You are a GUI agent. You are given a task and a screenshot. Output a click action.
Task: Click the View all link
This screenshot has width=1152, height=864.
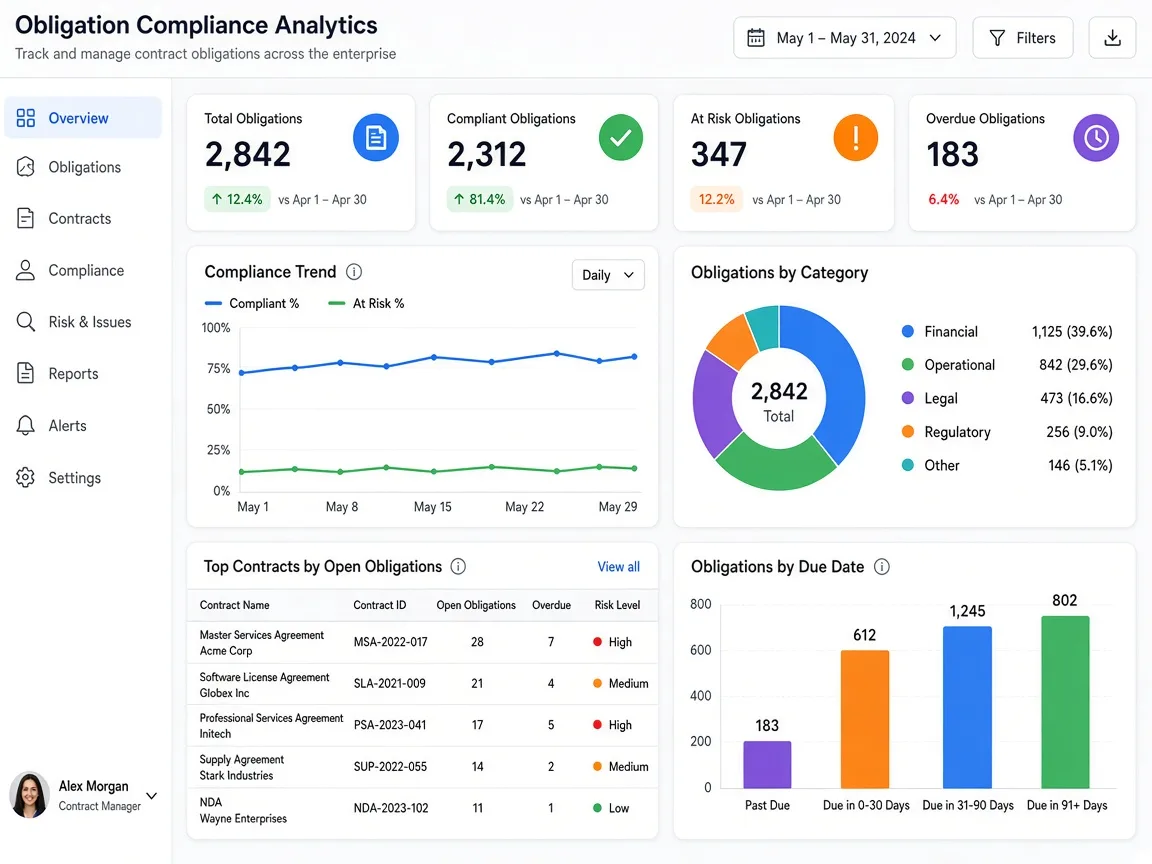(619, 566)
